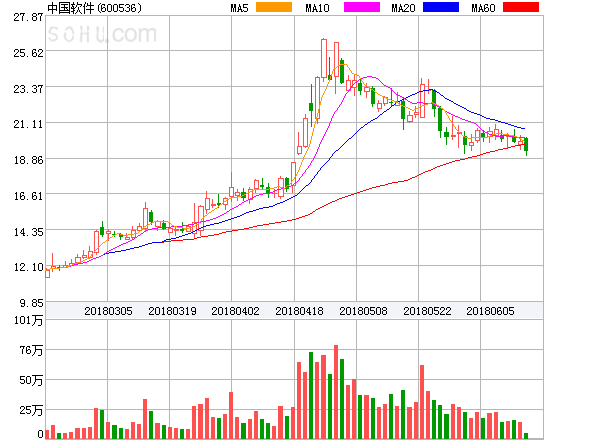Click the 21.11 price axis label
Screen dimensions: 600x440
point(28,124)
